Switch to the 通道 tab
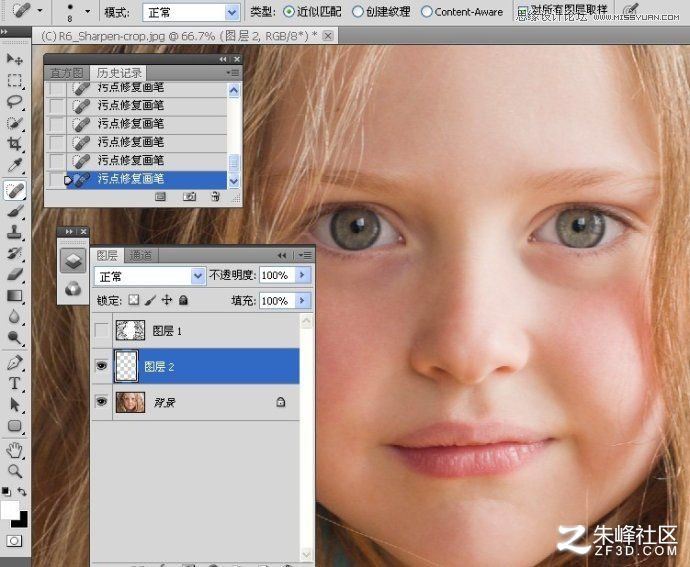This screenshot has height=567, width=690. tap(141, 255)
